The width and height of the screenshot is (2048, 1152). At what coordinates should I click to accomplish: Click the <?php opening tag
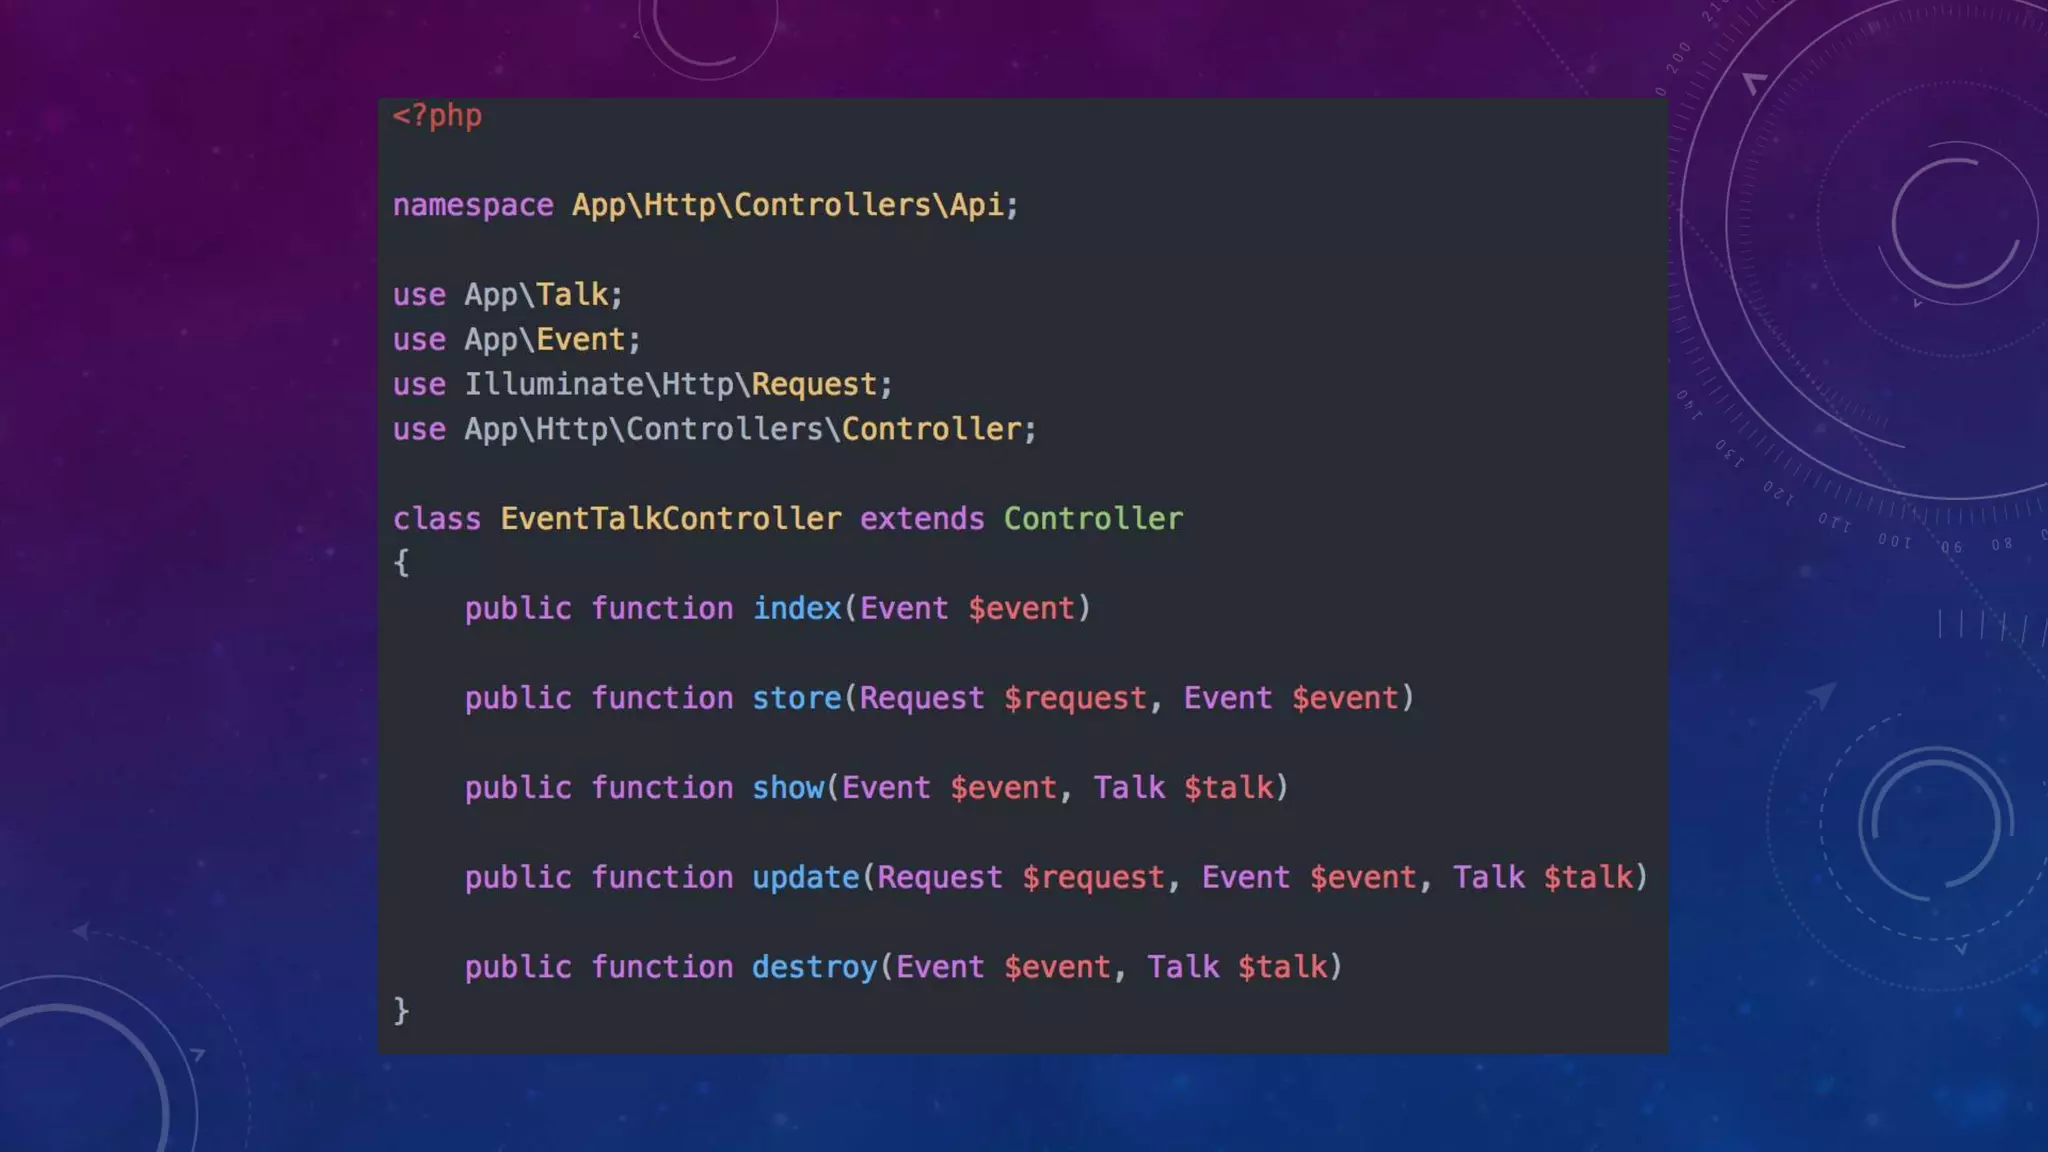(437, 116)
